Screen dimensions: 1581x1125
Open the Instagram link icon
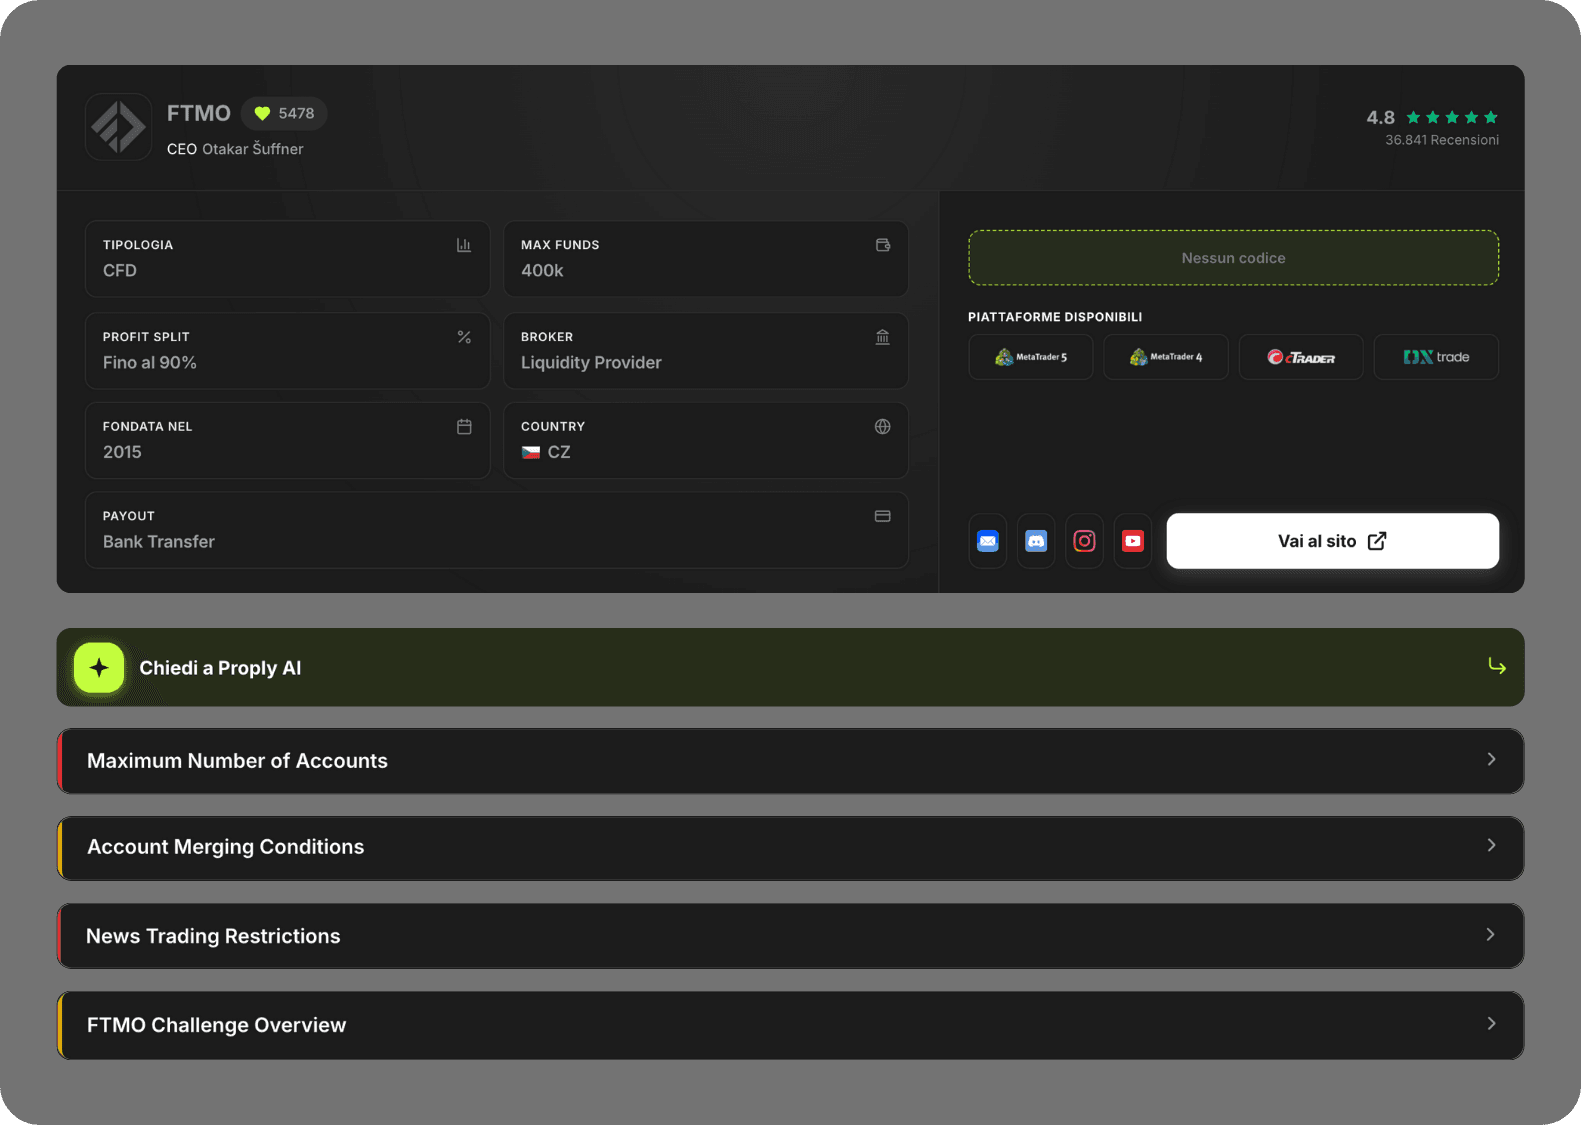(x=1084, y=541)
